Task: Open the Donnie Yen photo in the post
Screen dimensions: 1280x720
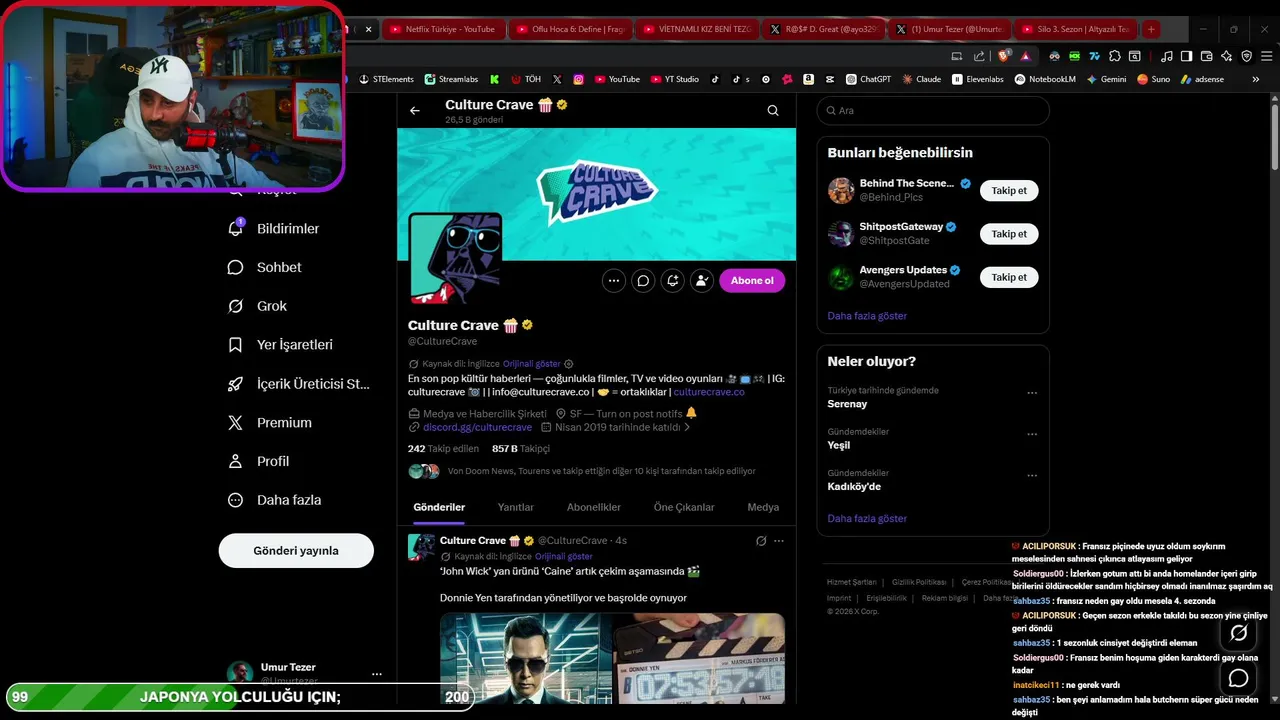Action: 525,658
